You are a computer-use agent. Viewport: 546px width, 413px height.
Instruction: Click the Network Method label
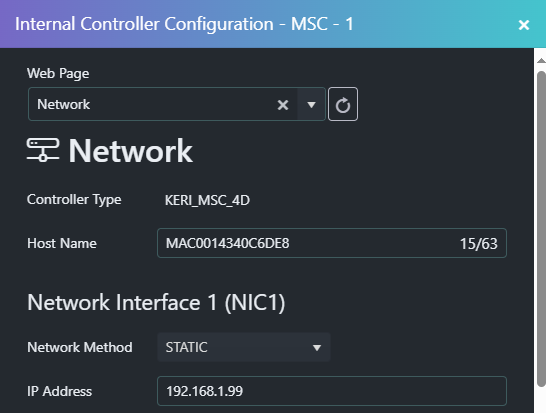click(80, 347)
